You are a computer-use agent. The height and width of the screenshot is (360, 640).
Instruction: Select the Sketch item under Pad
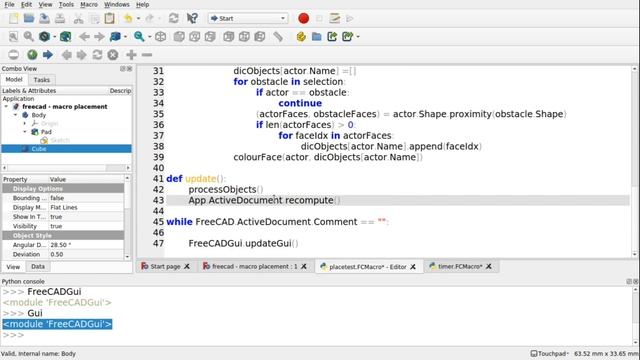(x=60, y=140)
